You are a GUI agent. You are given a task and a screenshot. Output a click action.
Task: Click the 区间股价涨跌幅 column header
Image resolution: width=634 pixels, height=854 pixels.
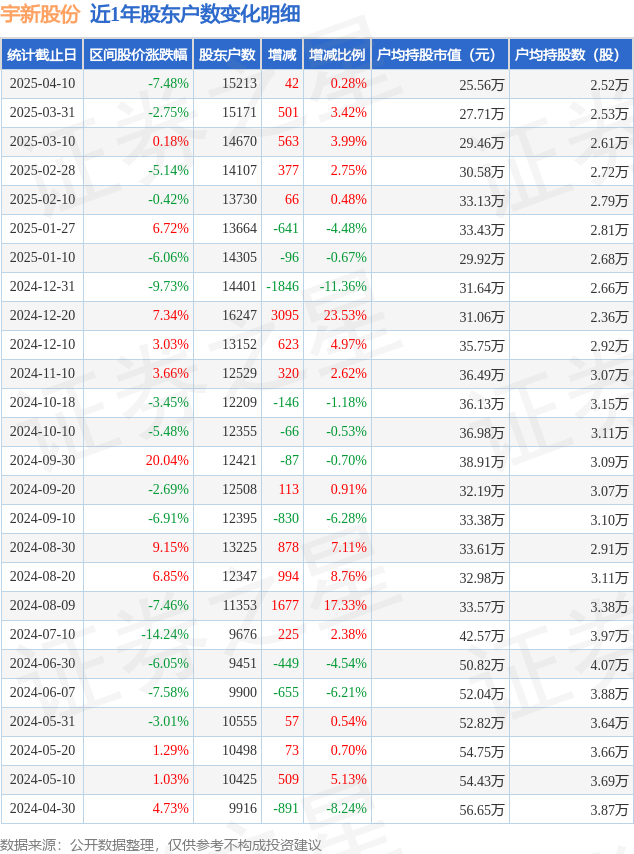point(138,54)
